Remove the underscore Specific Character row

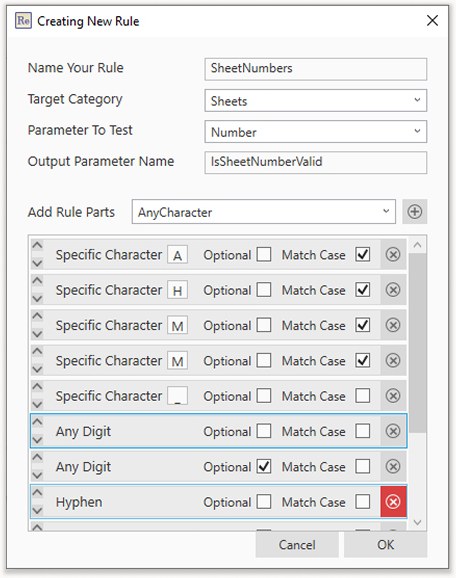tap(393, 396)
